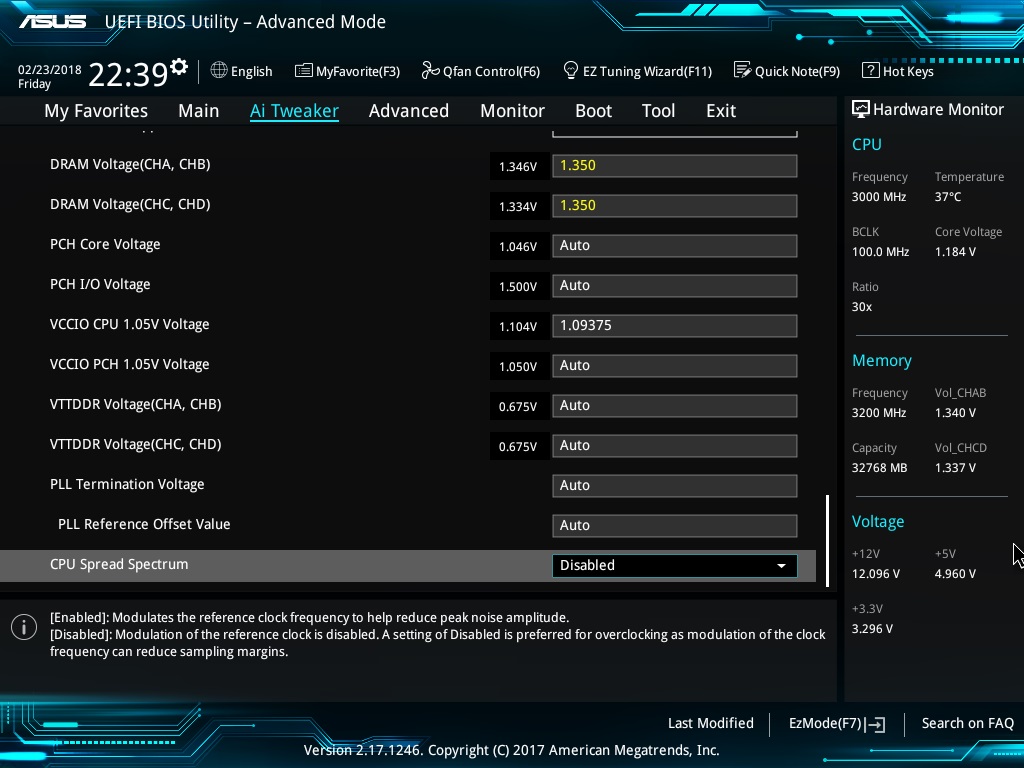1024x768 pixels.
Task: Select the PCH Core Voltage Auto field
Action: click(x=675, y=246)
